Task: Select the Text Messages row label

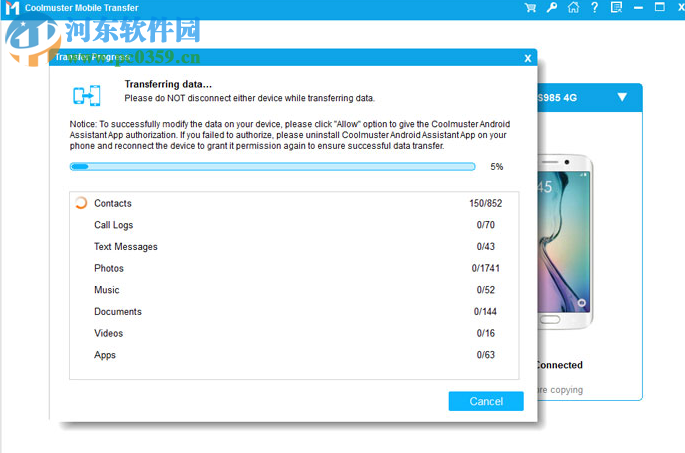Action: tap(126, 247)
